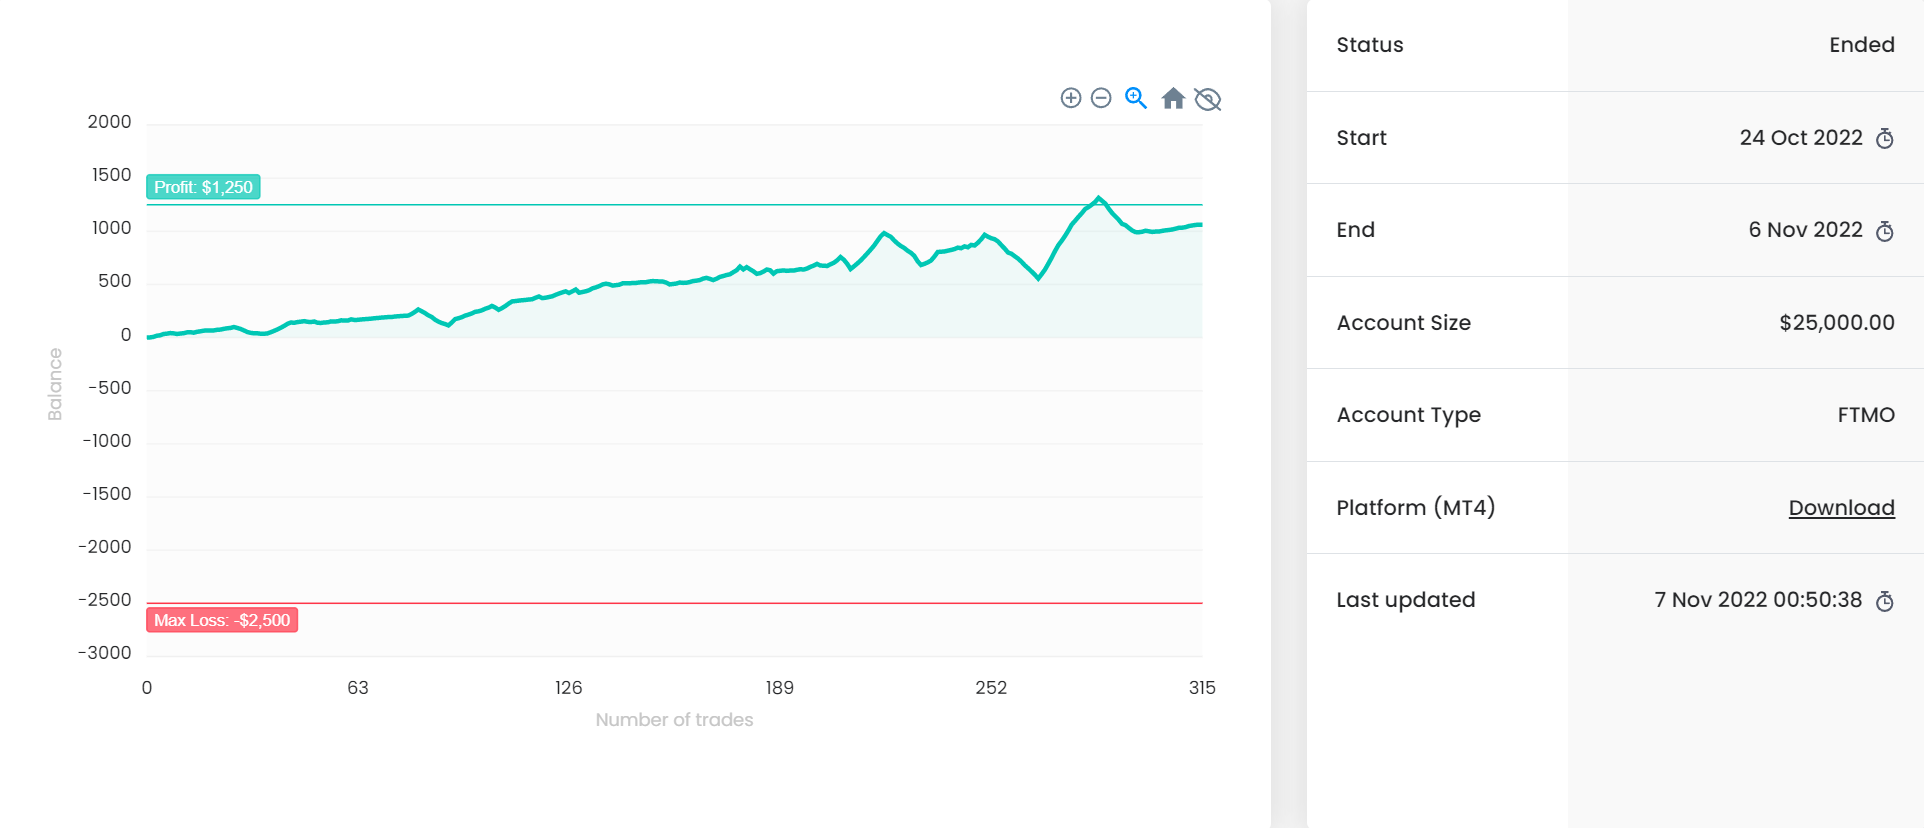Click the Max Loss: -$2,500 annotation label

tap(222, 620)
